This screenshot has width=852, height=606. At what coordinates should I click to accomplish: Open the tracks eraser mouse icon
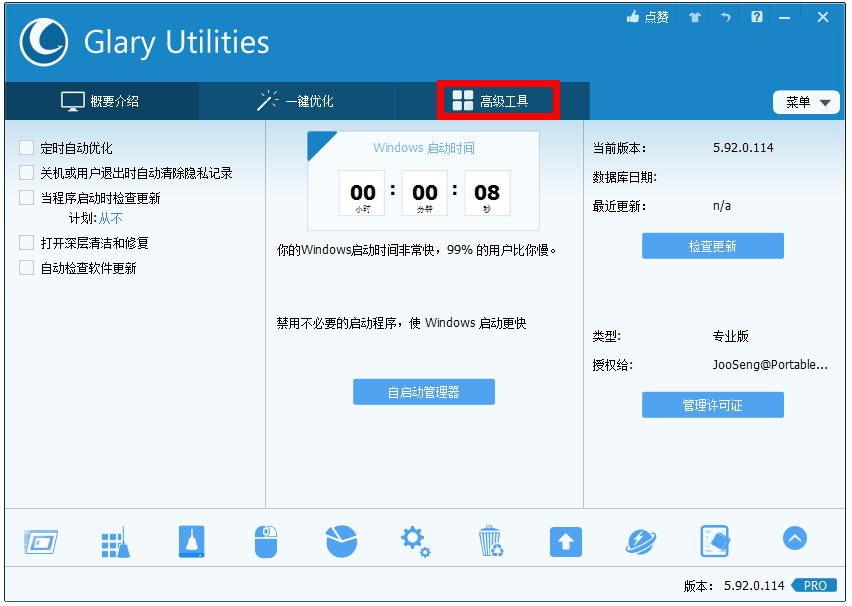[266, 540]
